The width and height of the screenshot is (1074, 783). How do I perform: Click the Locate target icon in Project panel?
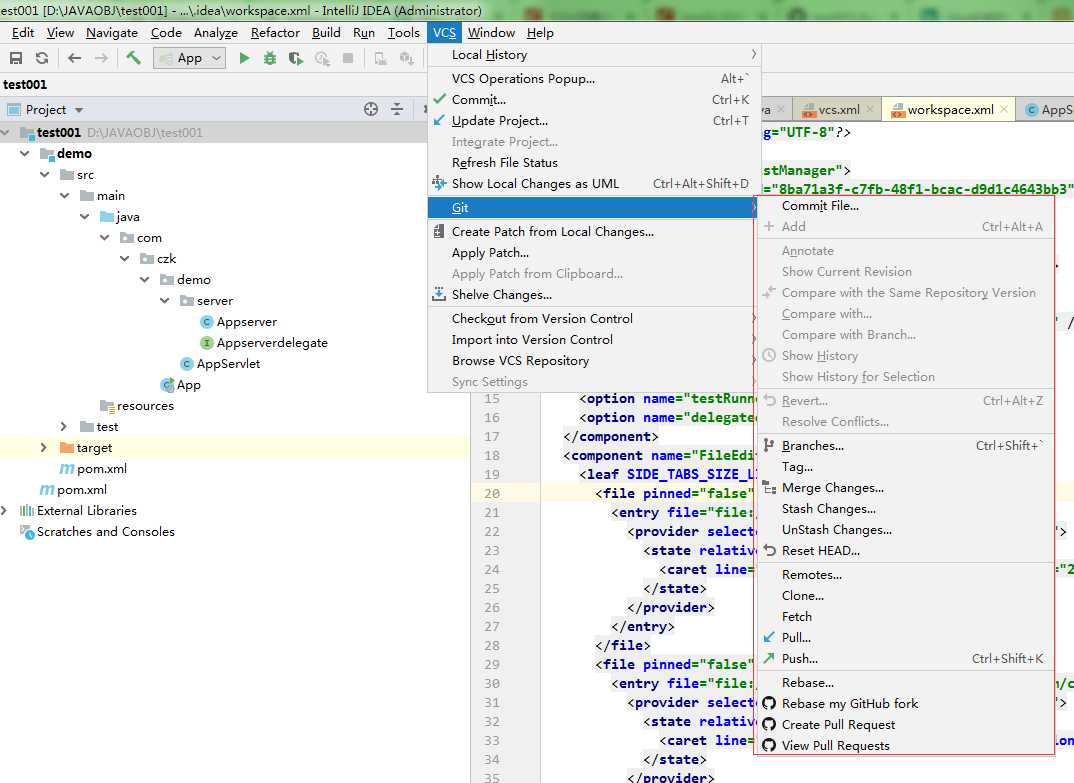tap(371, 109)
